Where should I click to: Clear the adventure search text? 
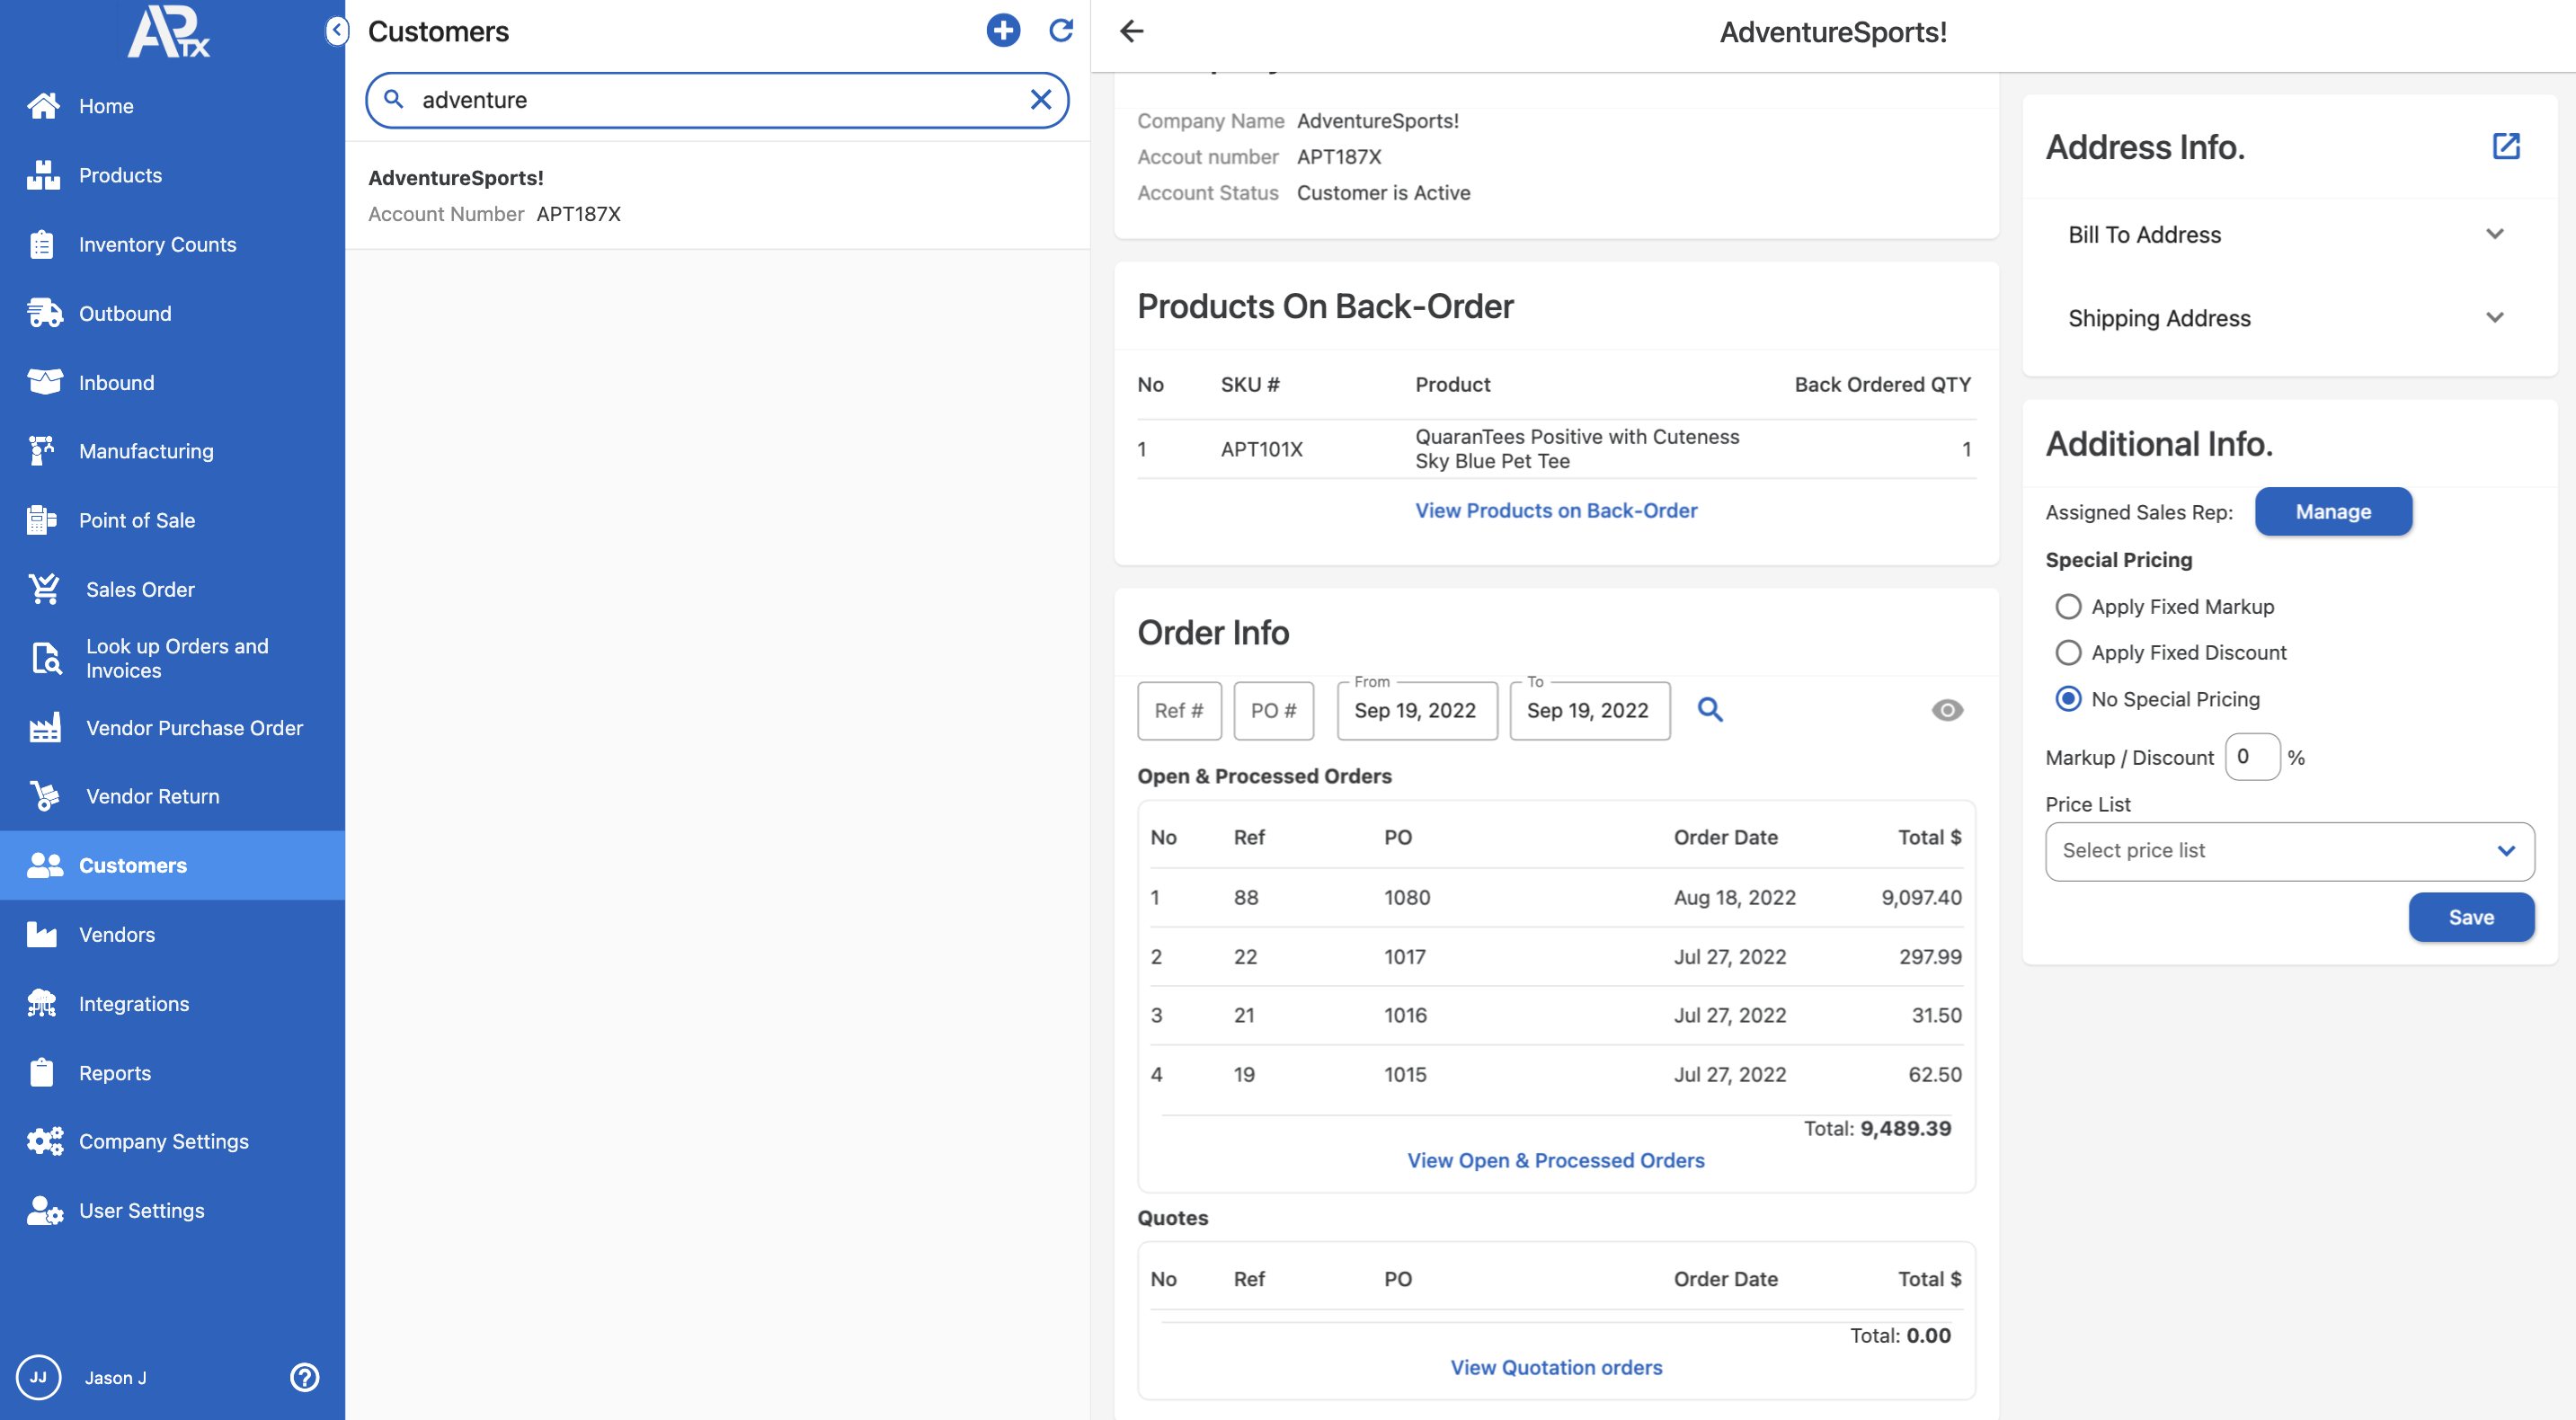click(x=1040, y=100)
